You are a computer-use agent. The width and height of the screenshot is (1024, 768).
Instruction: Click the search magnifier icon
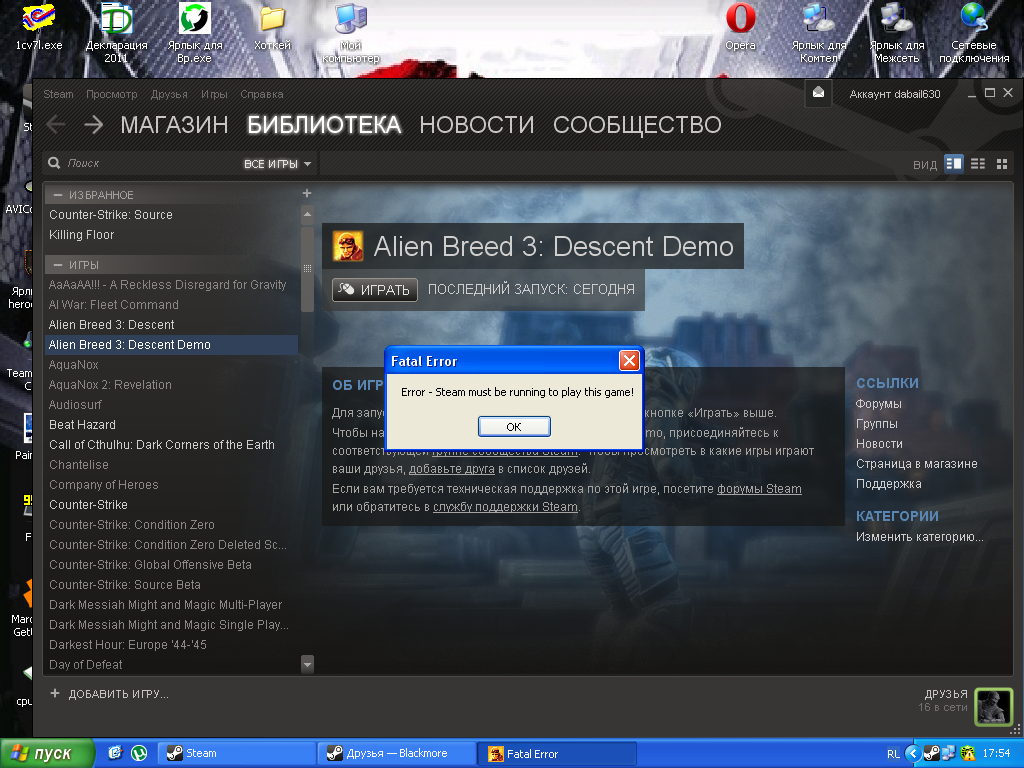(x=54, y=163)
